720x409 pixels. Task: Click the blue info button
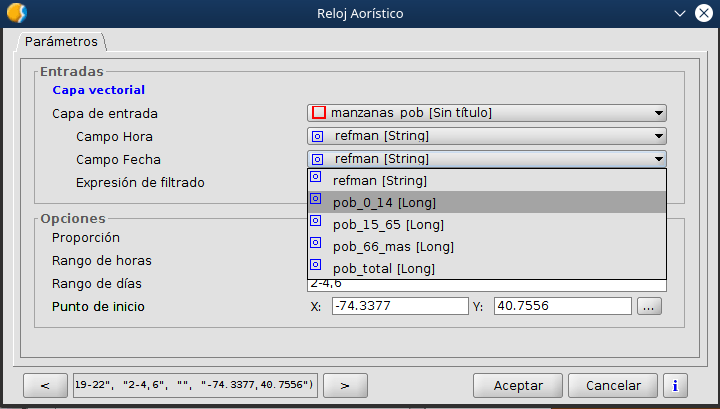[677, 385]
